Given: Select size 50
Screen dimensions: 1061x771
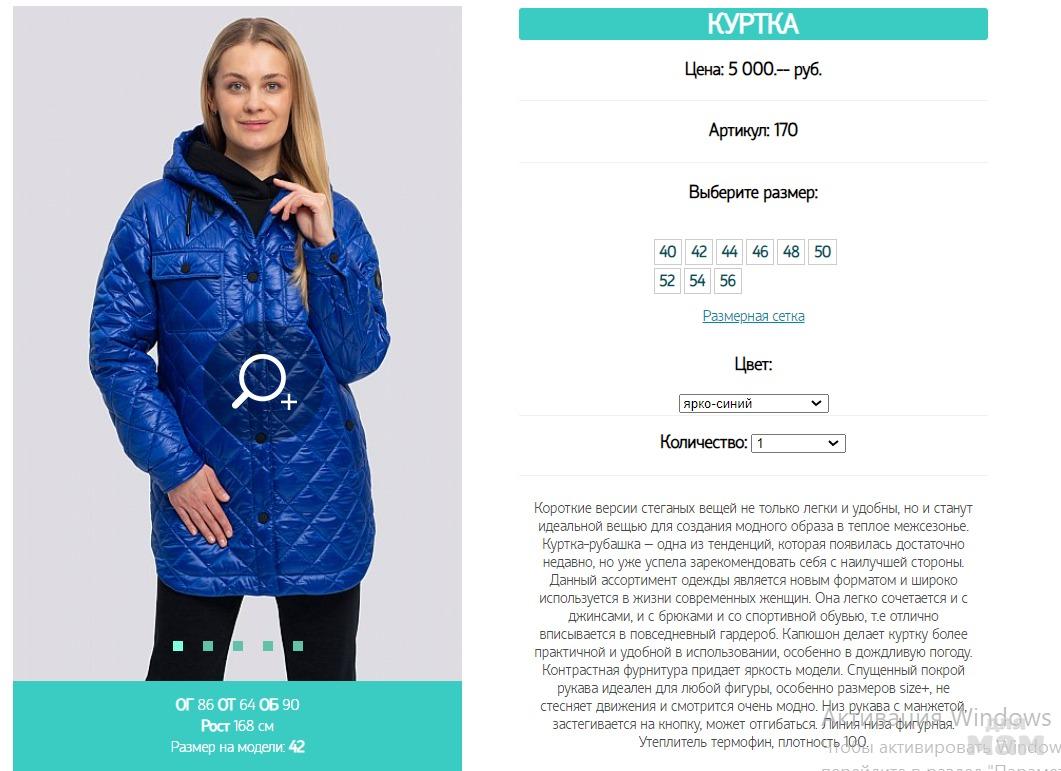Looking at the screenshot, I should [822, 252].
